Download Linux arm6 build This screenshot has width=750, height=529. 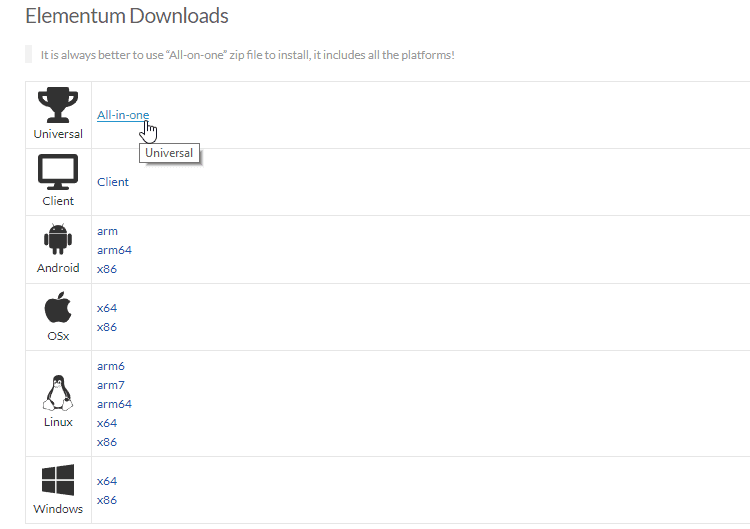pyautogui.click(x=111, y=366)
